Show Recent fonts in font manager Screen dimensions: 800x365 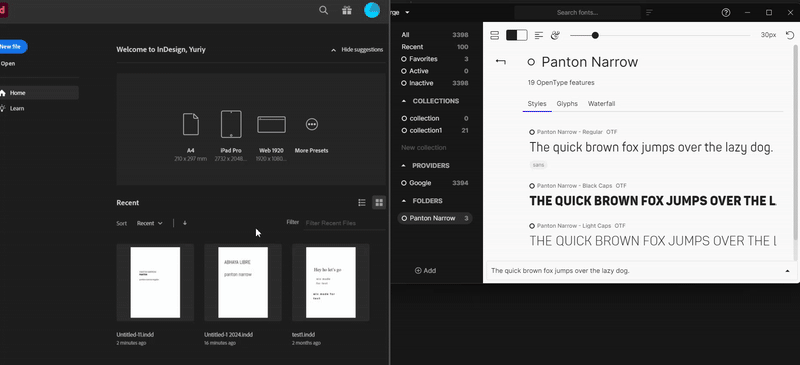coord(435,47)
